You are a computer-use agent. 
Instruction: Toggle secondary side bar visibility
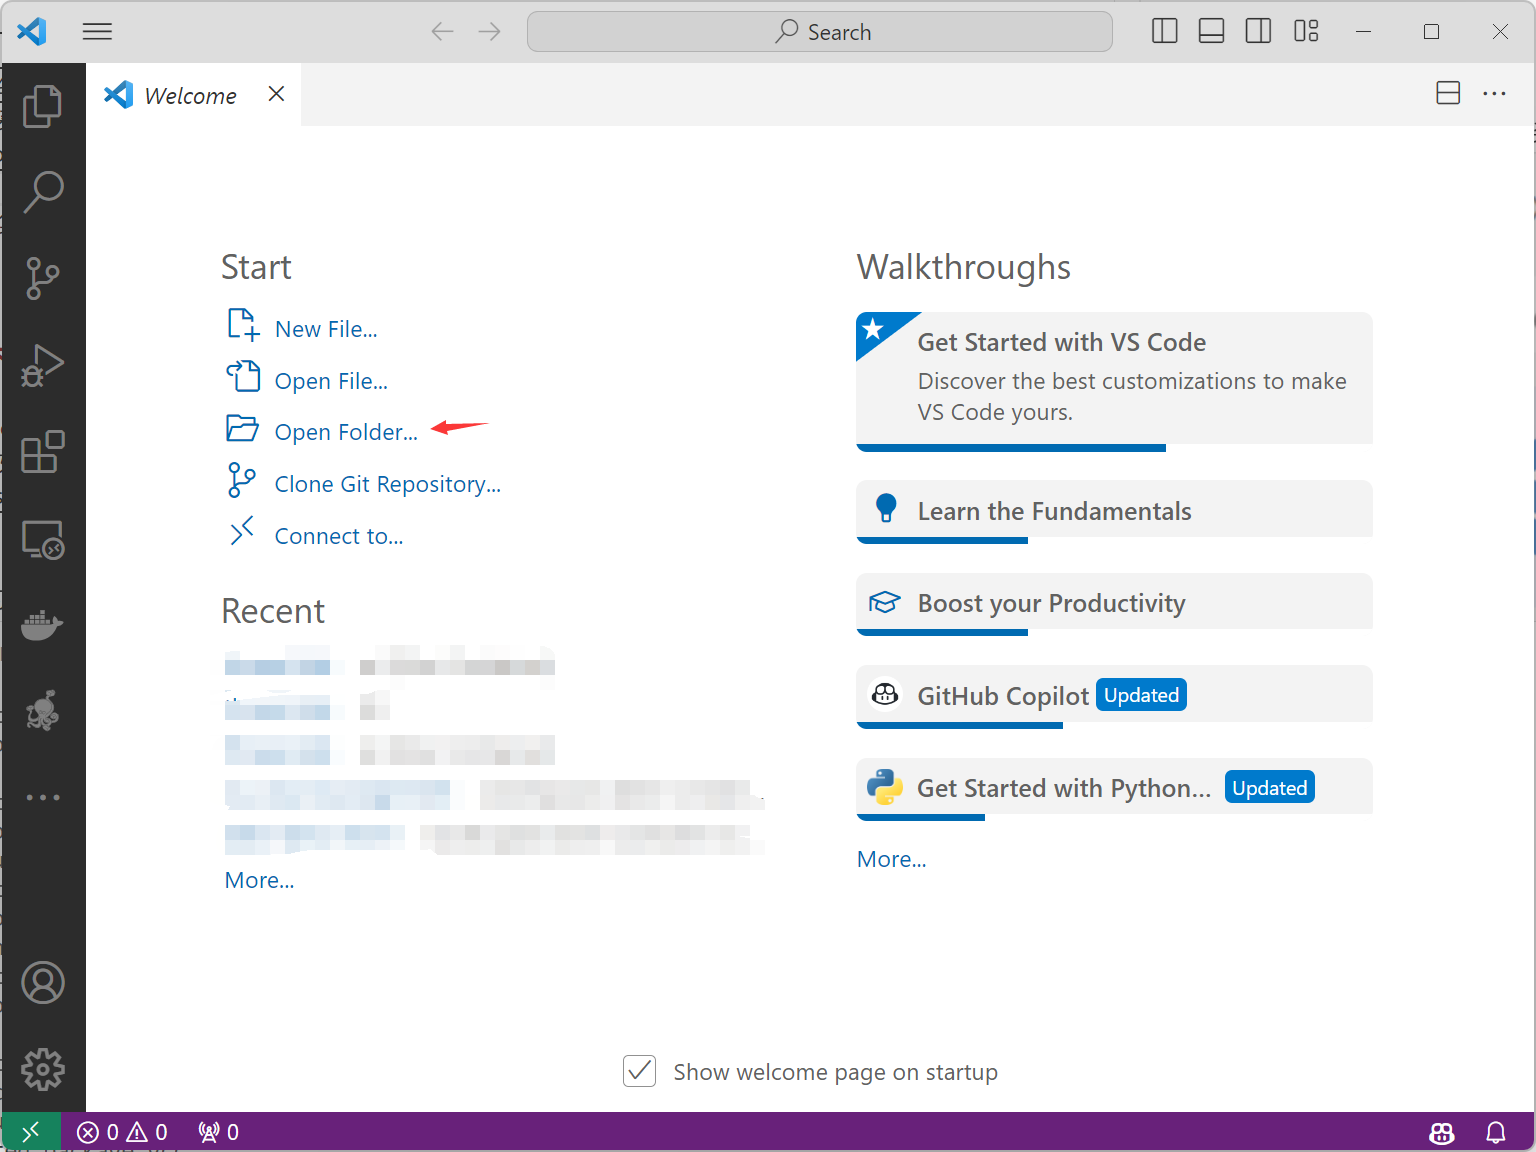(x=1258, y=31)
